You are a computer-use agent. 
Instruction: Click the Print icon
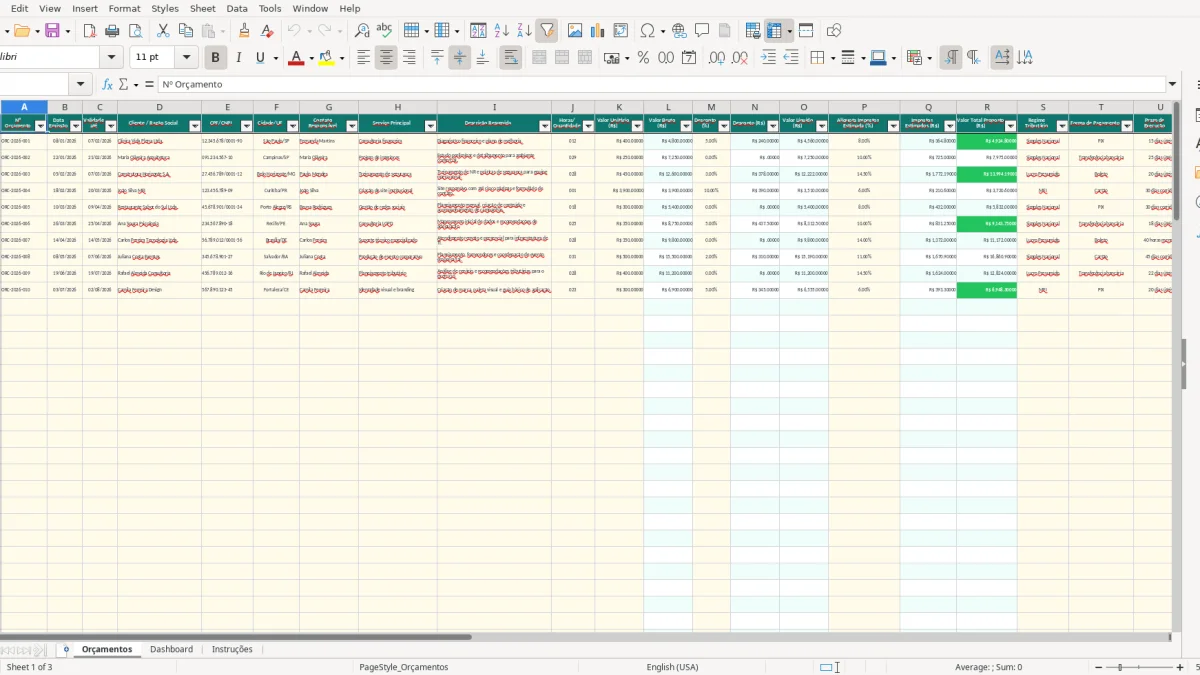111,31
